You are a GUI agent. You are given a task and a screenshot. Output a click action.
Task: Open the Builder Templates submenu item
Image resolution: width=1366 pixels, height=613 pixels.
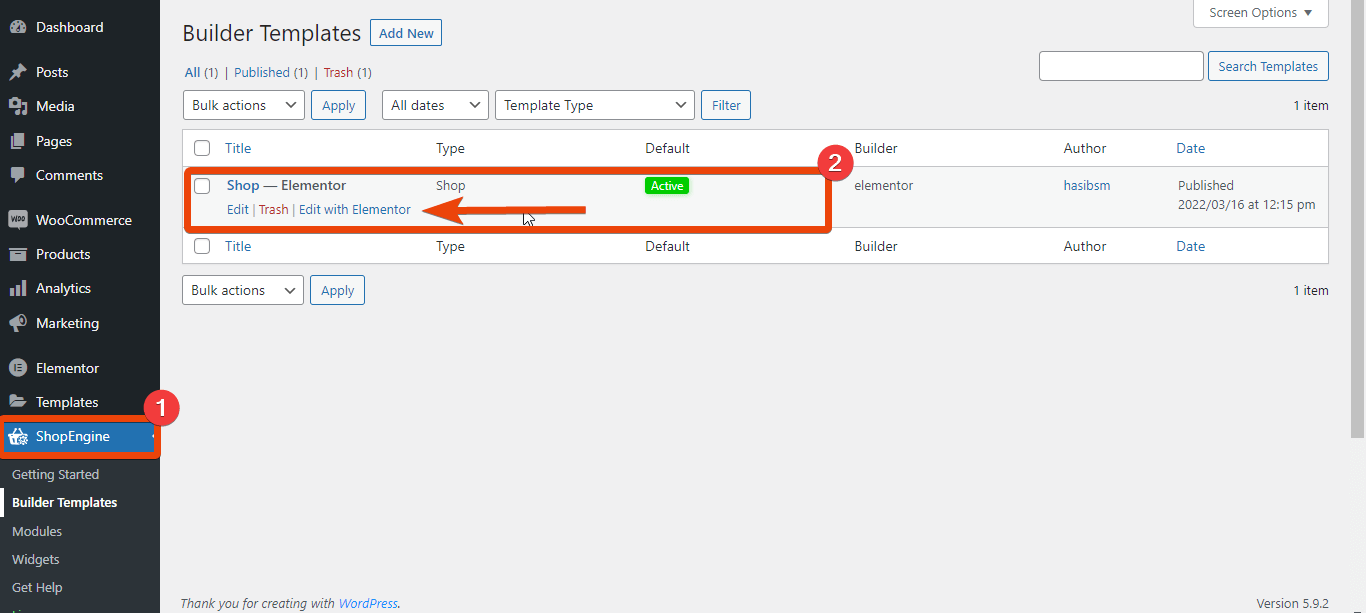64,502
